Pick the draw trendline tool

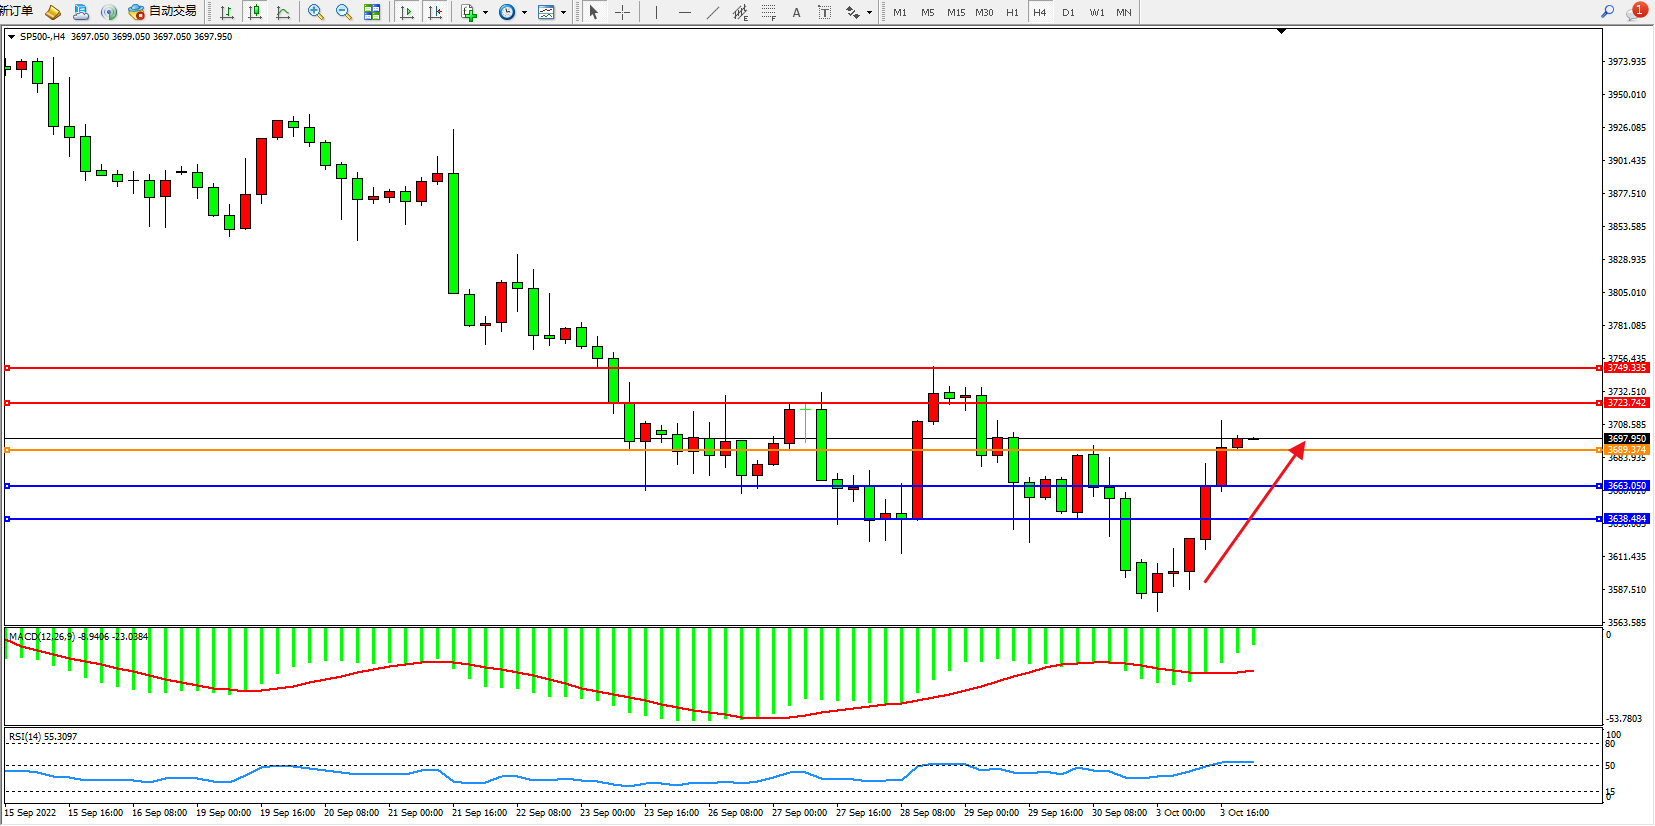tap(712, 12)
